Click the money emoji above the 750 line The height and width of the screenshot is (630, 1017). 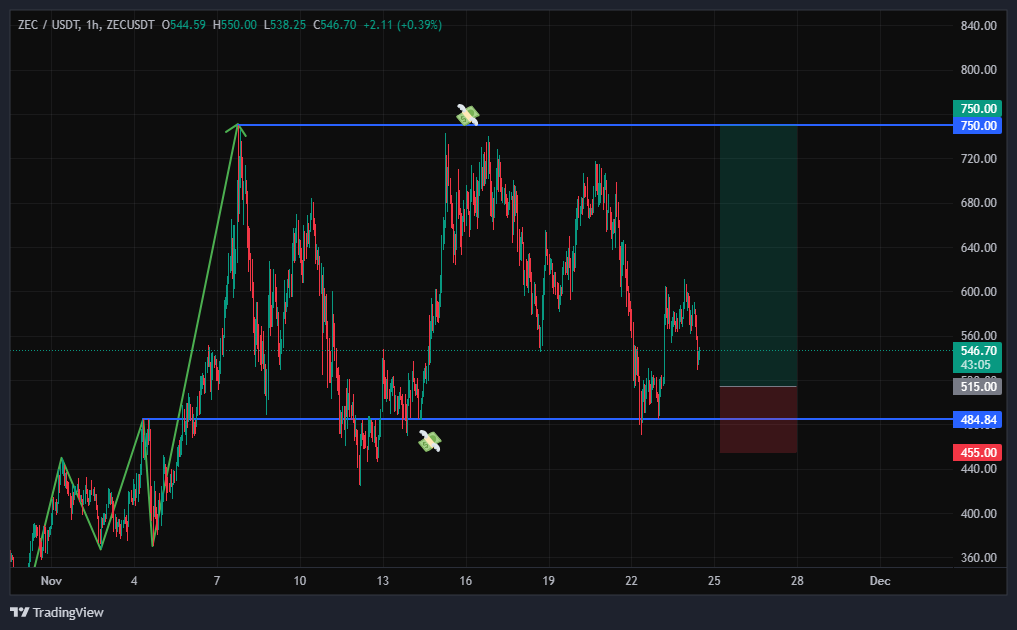pyautogui.click(x=467, y=115)
